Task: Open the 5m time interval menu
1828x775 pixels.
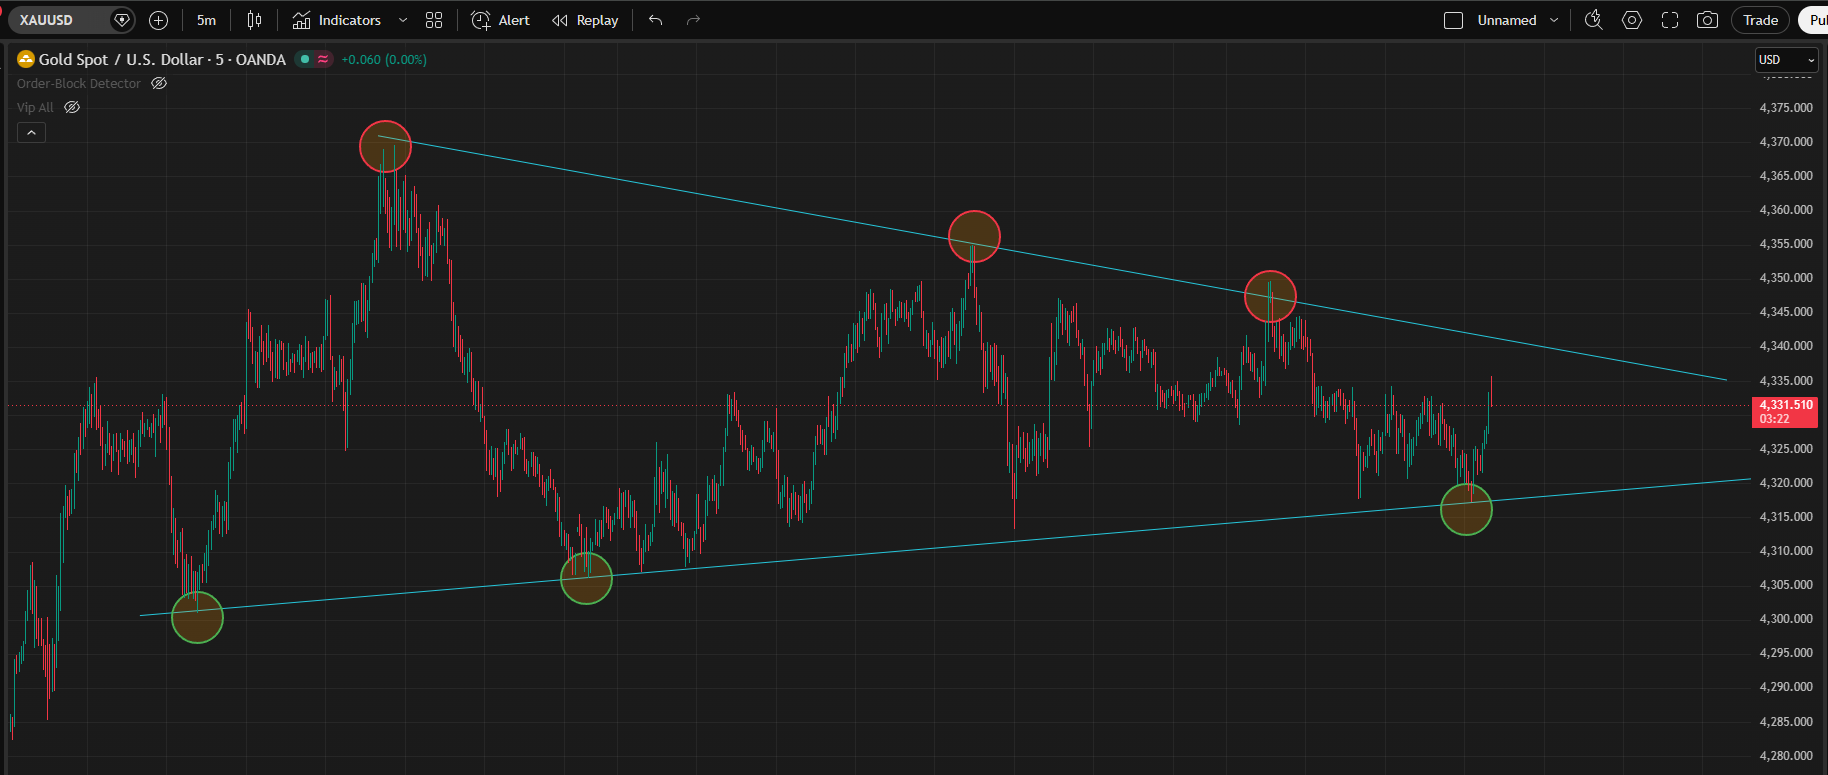Action: [x=206, y=20]
